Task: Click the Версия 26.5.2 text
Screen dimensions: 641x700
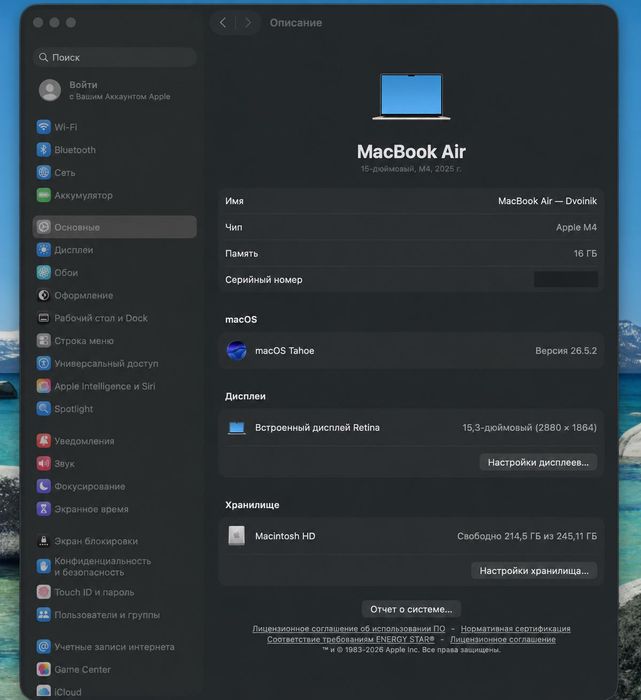Action: coord(566,350)
